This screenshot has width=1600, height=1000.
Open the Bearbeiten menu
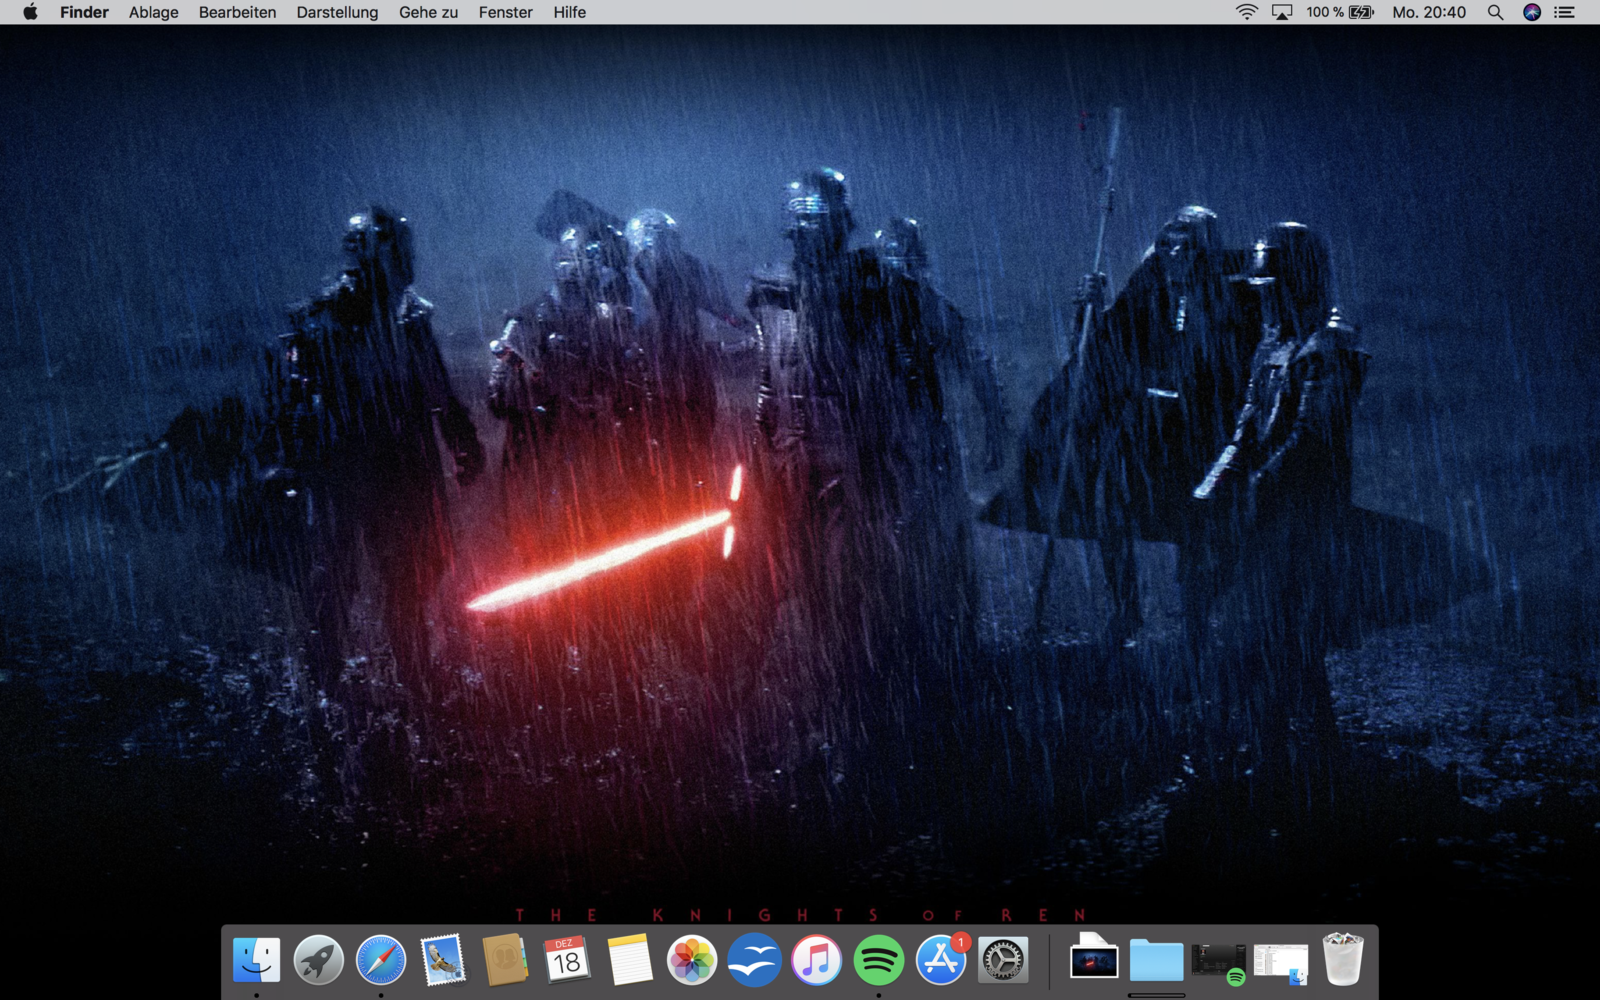[x=237, y=12]
